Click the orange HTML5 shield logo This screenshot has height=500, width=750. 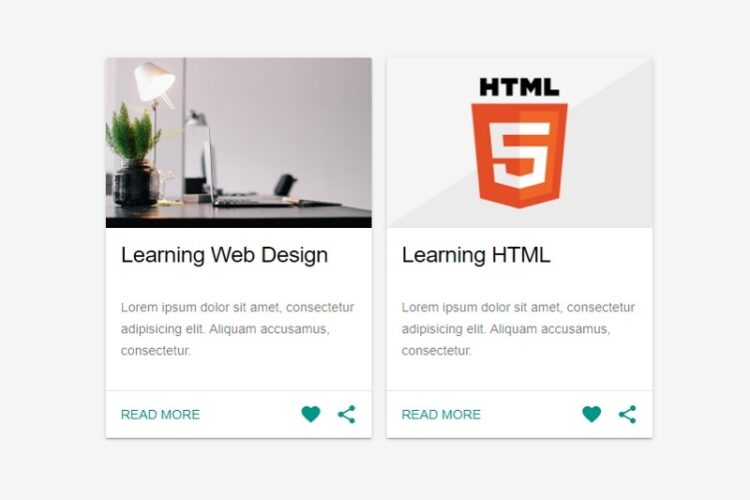pos(519,156)
